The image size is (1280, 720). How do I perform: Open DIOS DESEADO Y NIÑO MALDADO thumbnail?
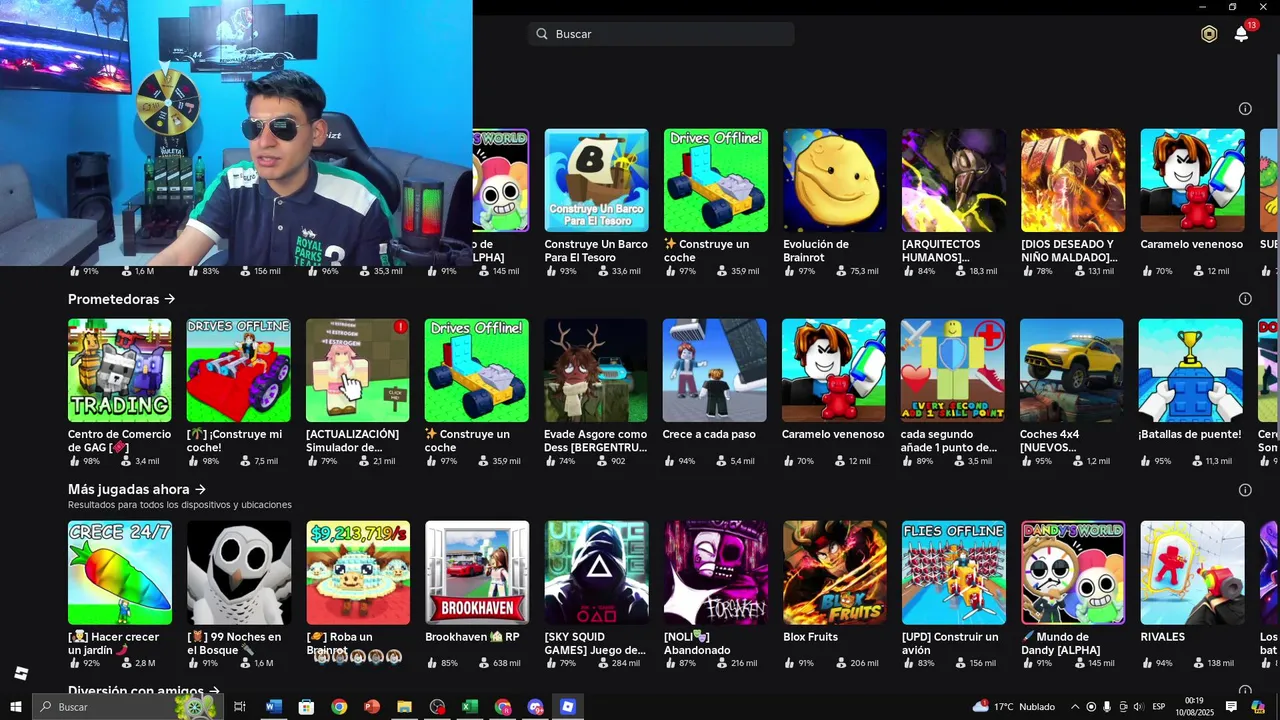point(1073,180)
